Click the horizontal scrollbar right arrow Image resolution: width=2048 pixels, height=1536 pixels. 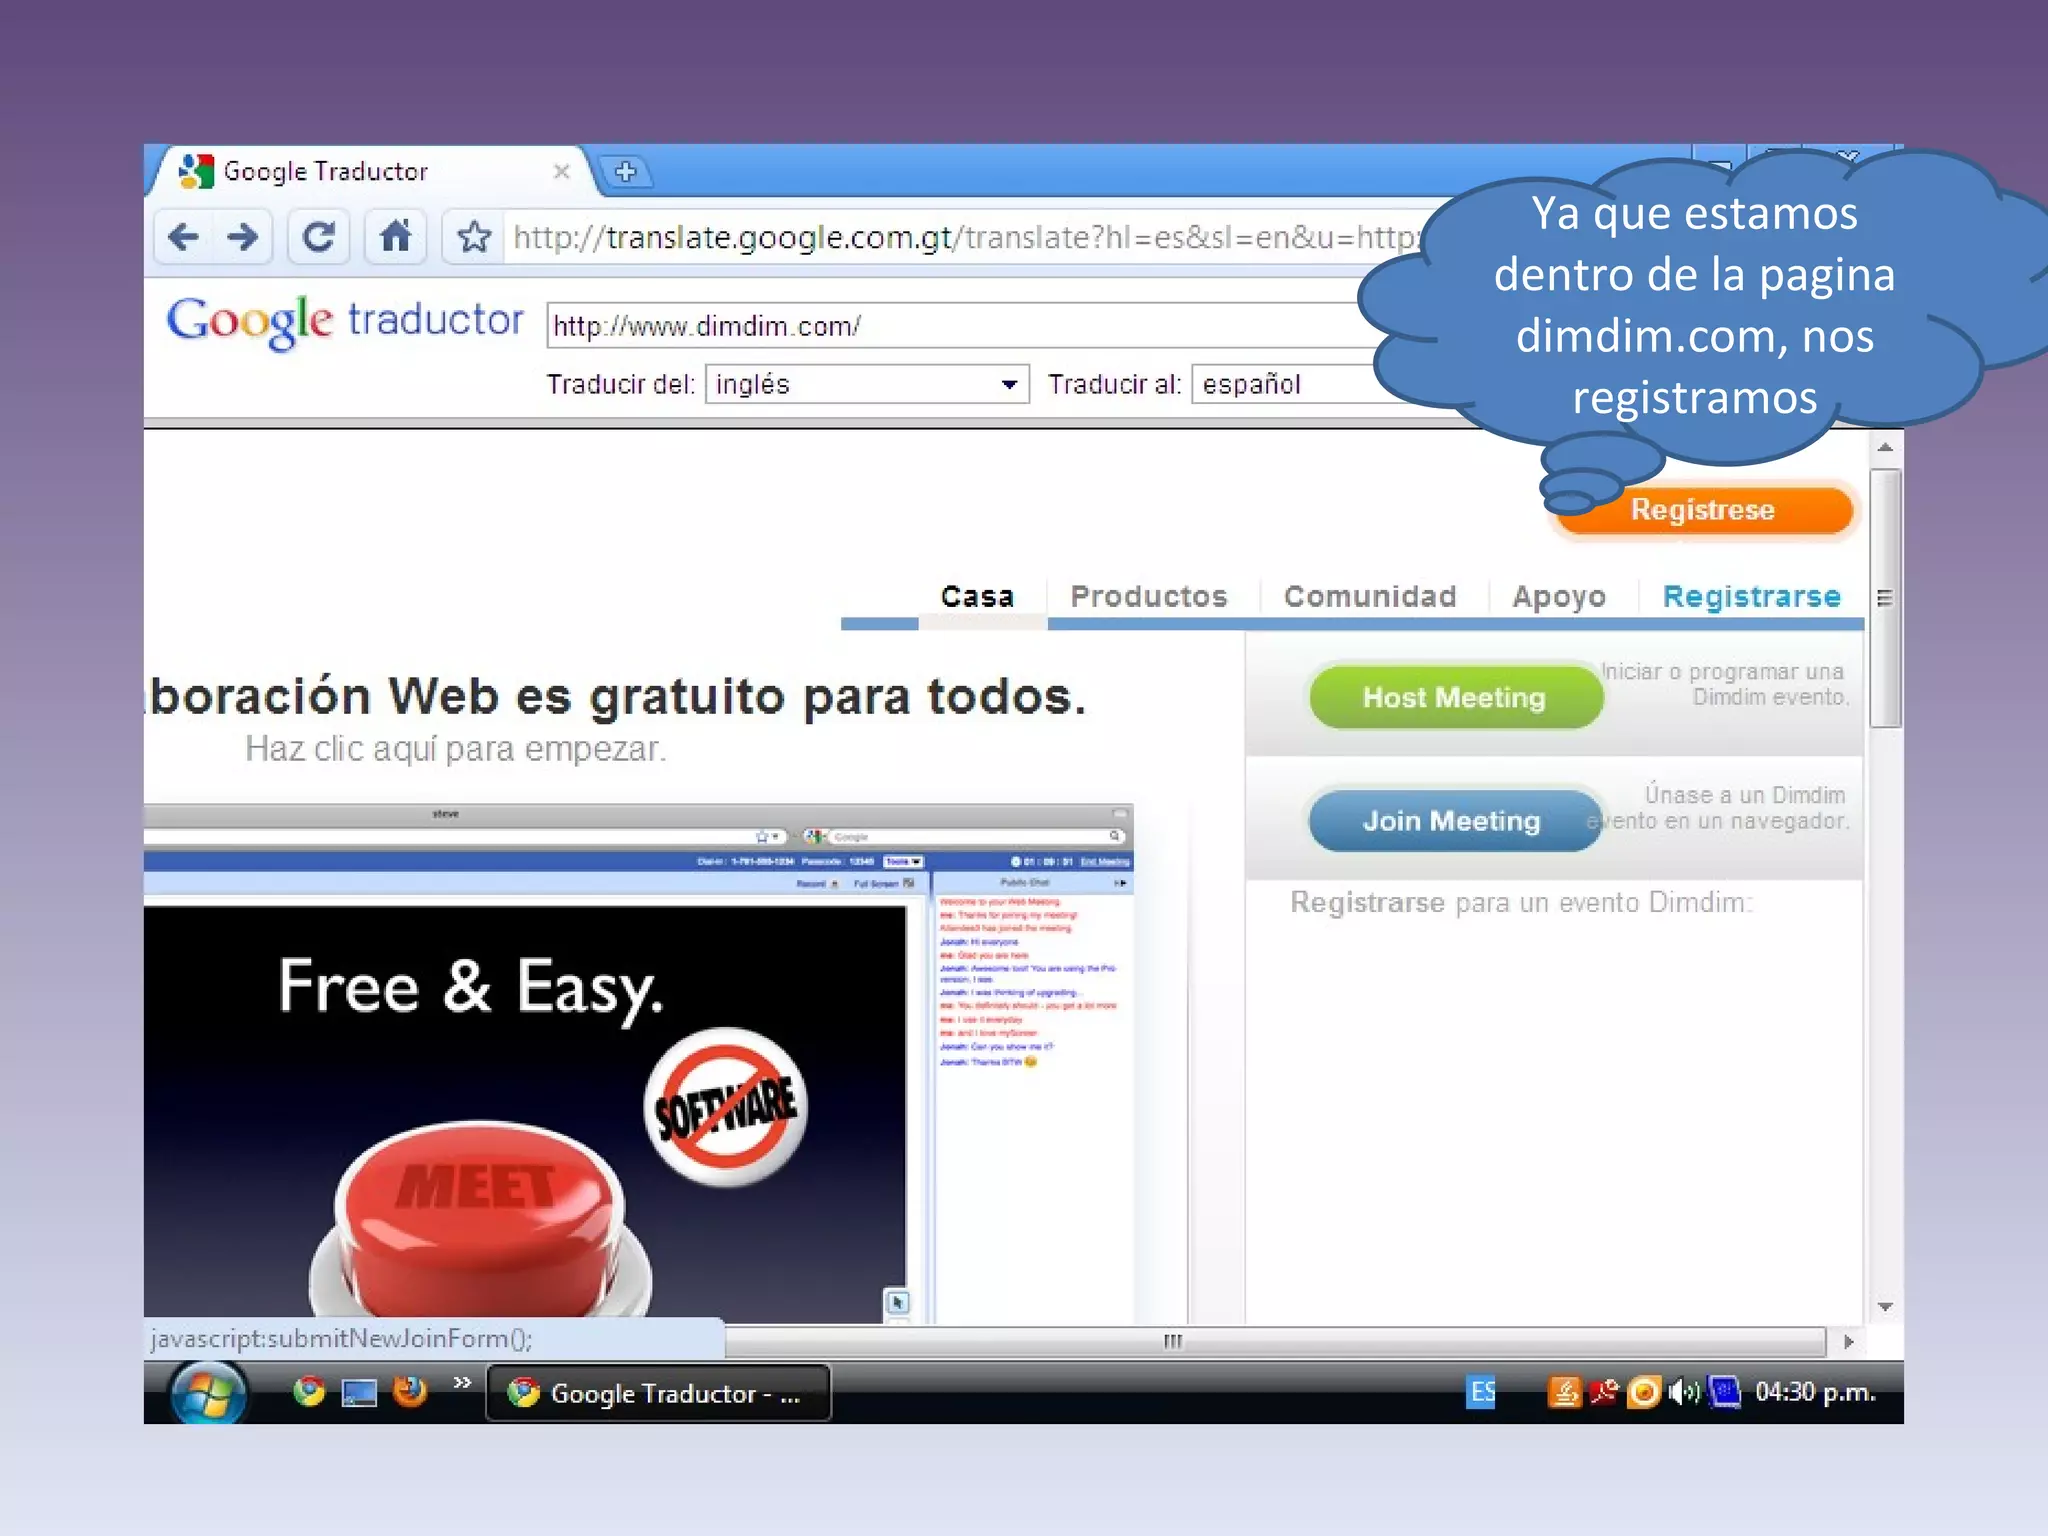1848,1342
